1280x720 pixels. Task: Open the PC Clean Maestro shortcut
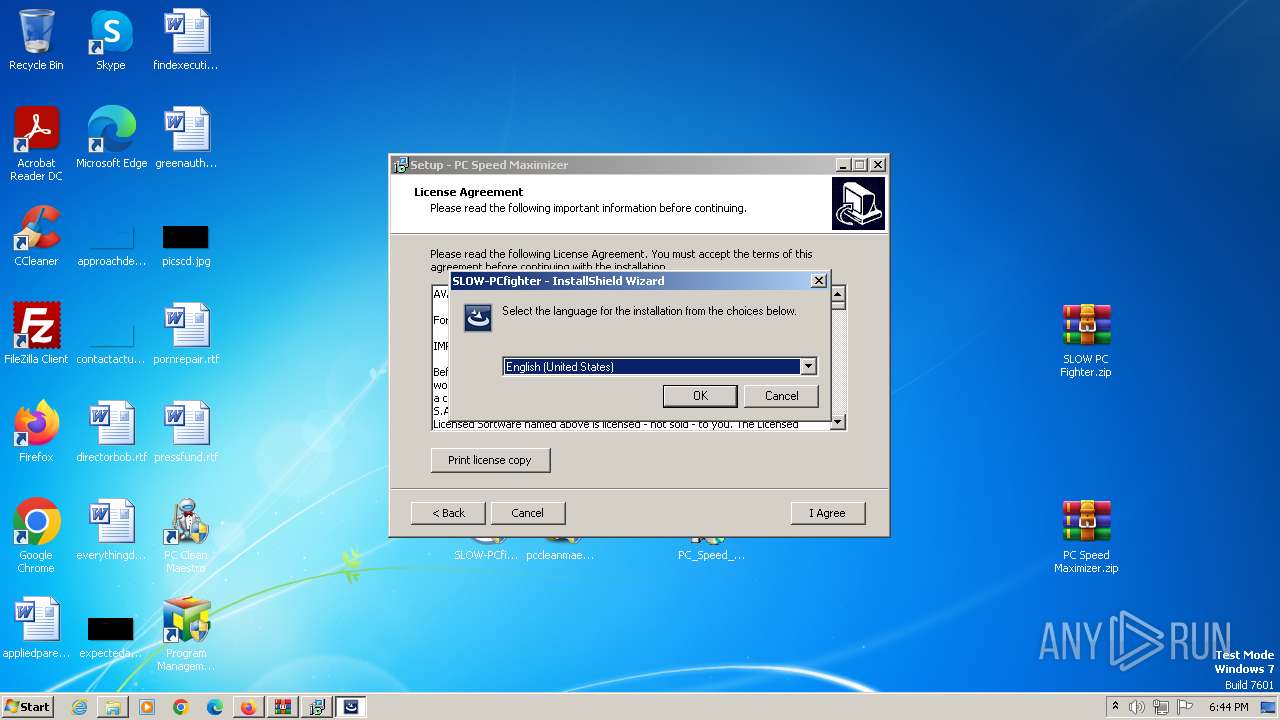pos(186,536)
